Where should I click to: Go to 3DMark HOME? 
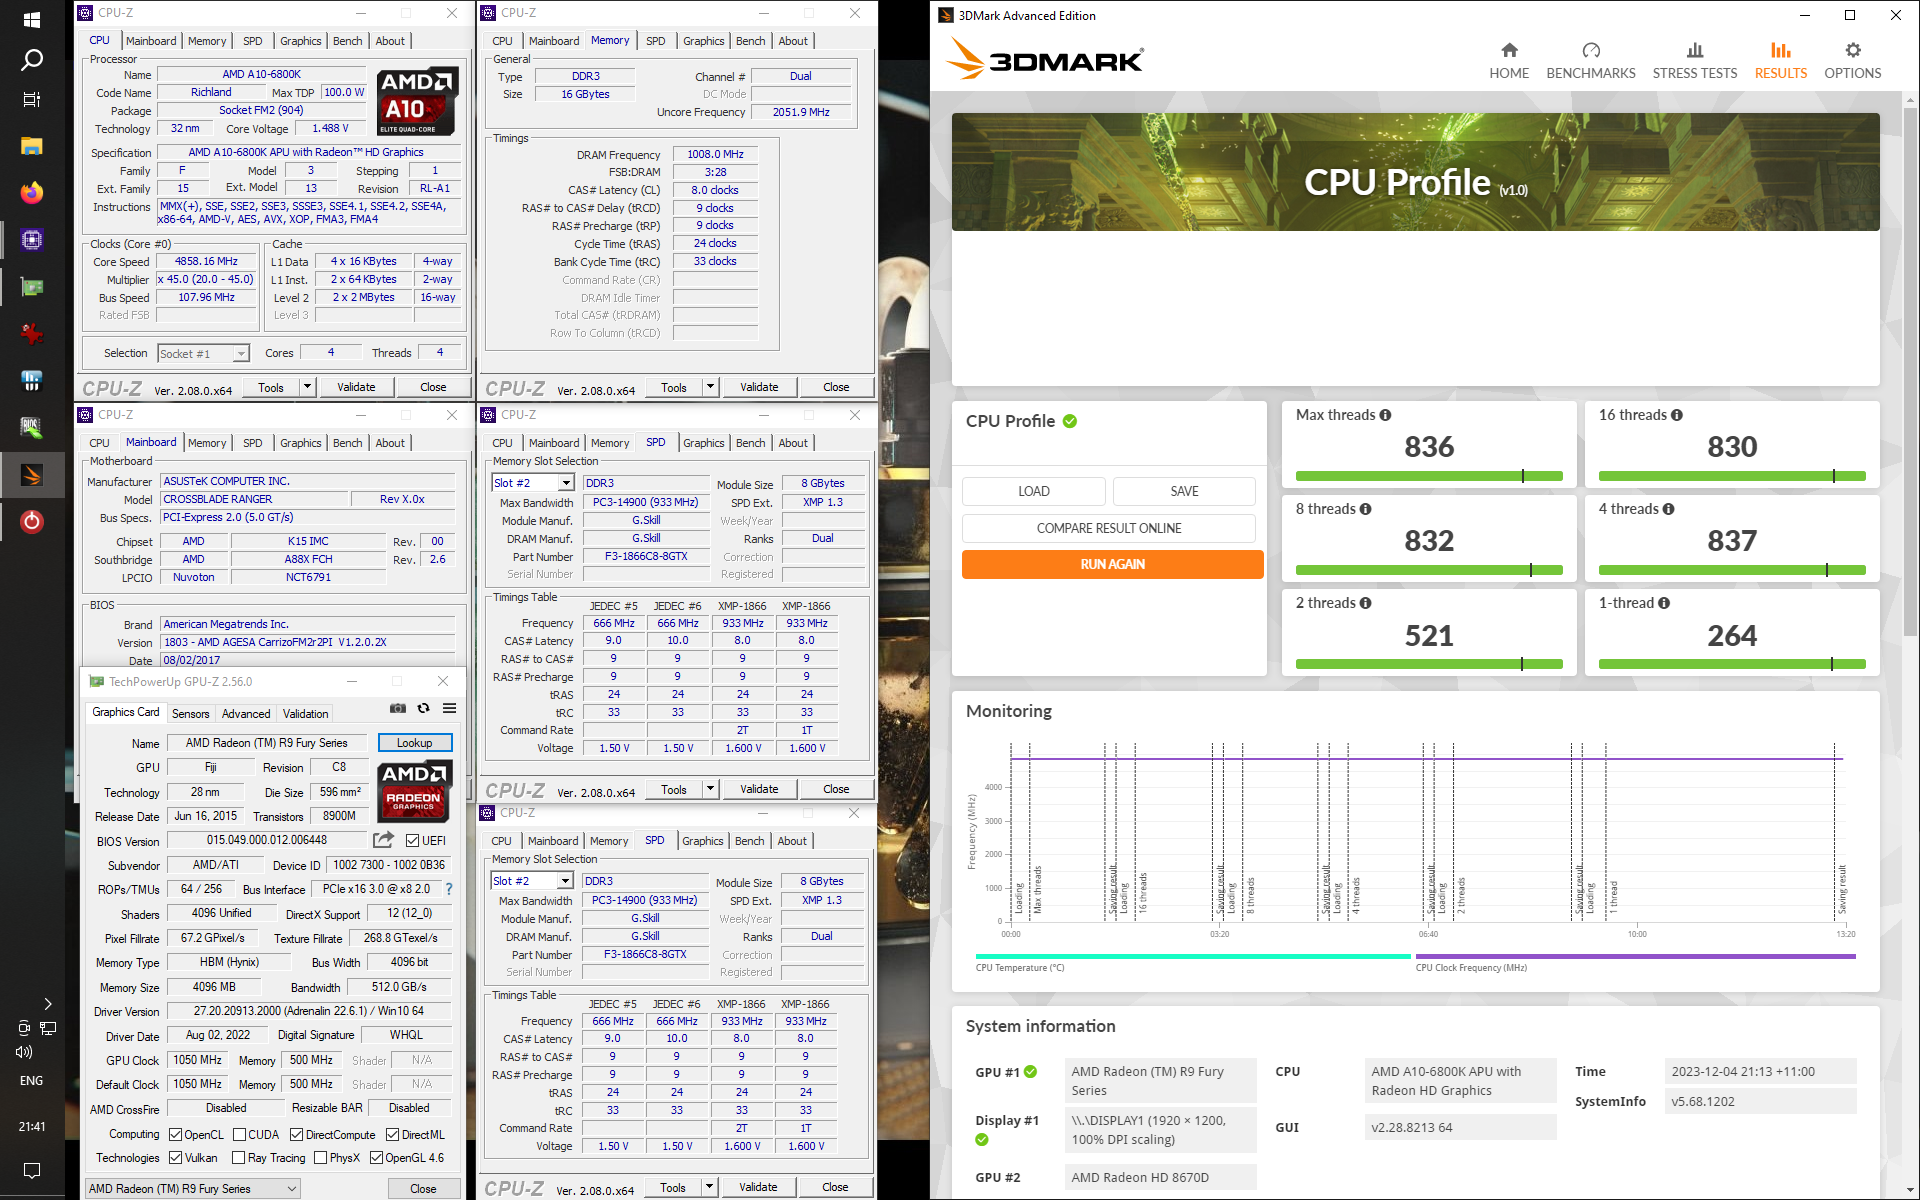[1509, 62]
